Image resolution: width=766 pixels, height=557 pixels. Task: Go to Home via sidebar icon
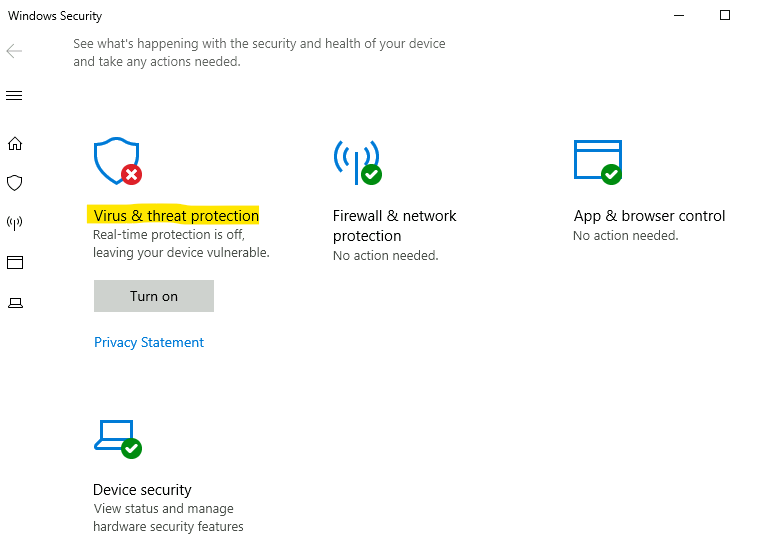[14, 143]
